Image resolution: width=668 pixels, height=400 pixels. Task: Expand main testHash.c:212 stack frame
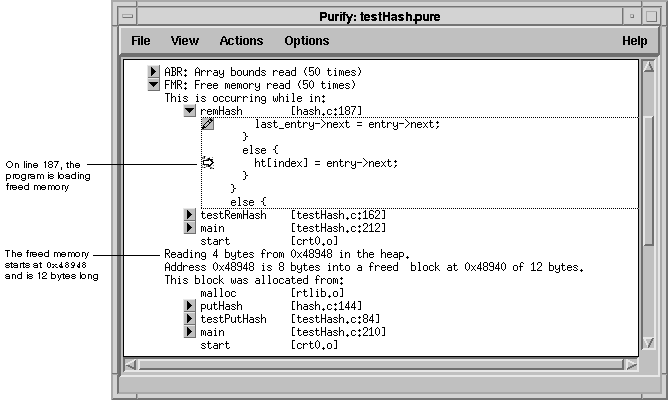click(x=190, y=228)
